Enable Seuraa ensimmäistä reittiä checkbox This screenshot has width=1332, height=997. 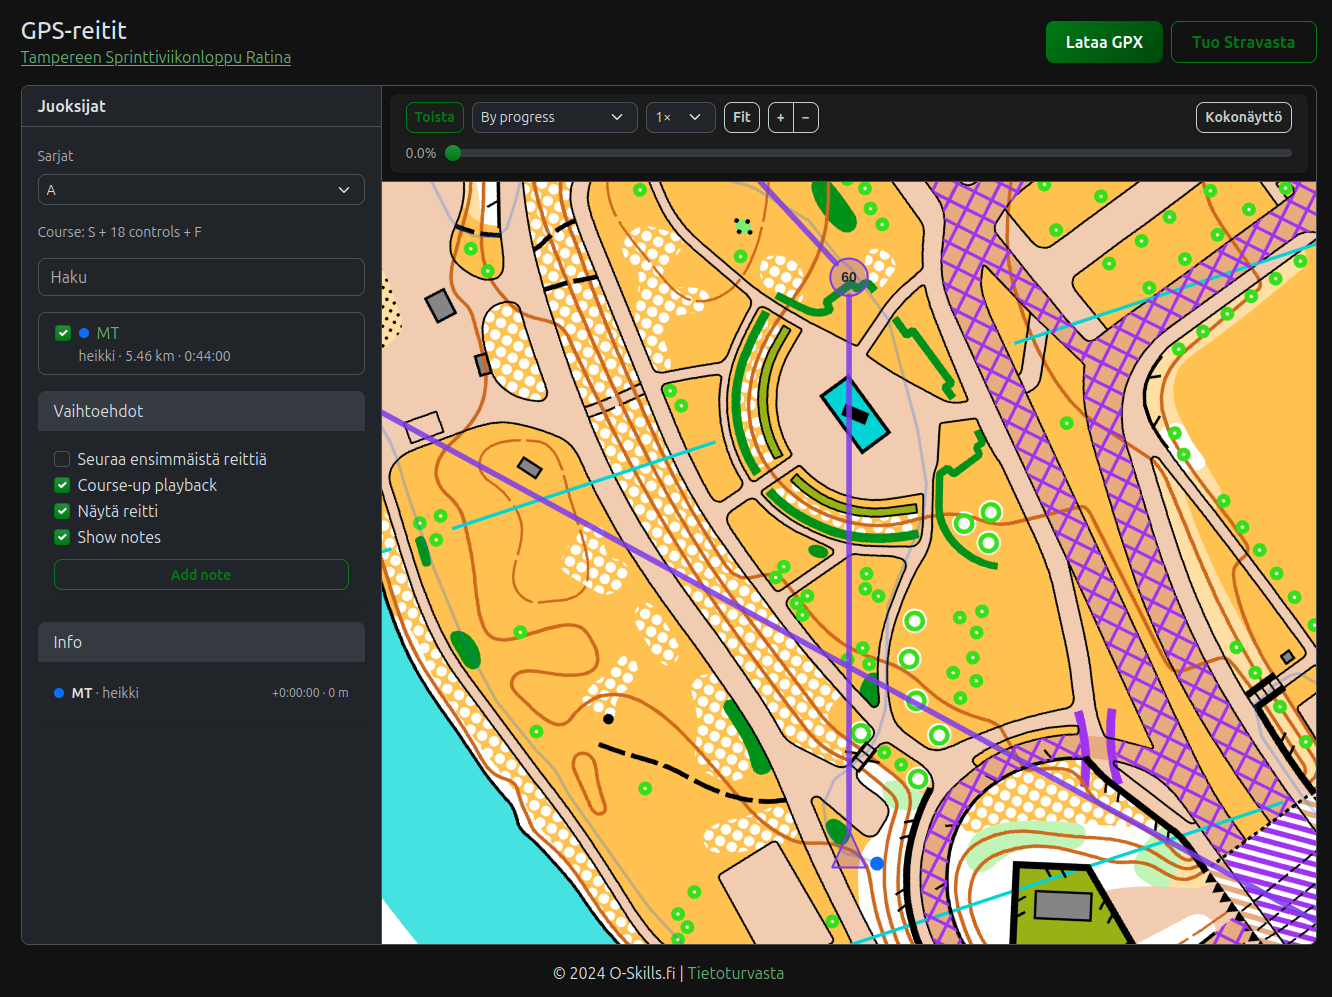(x=62, y=459)
